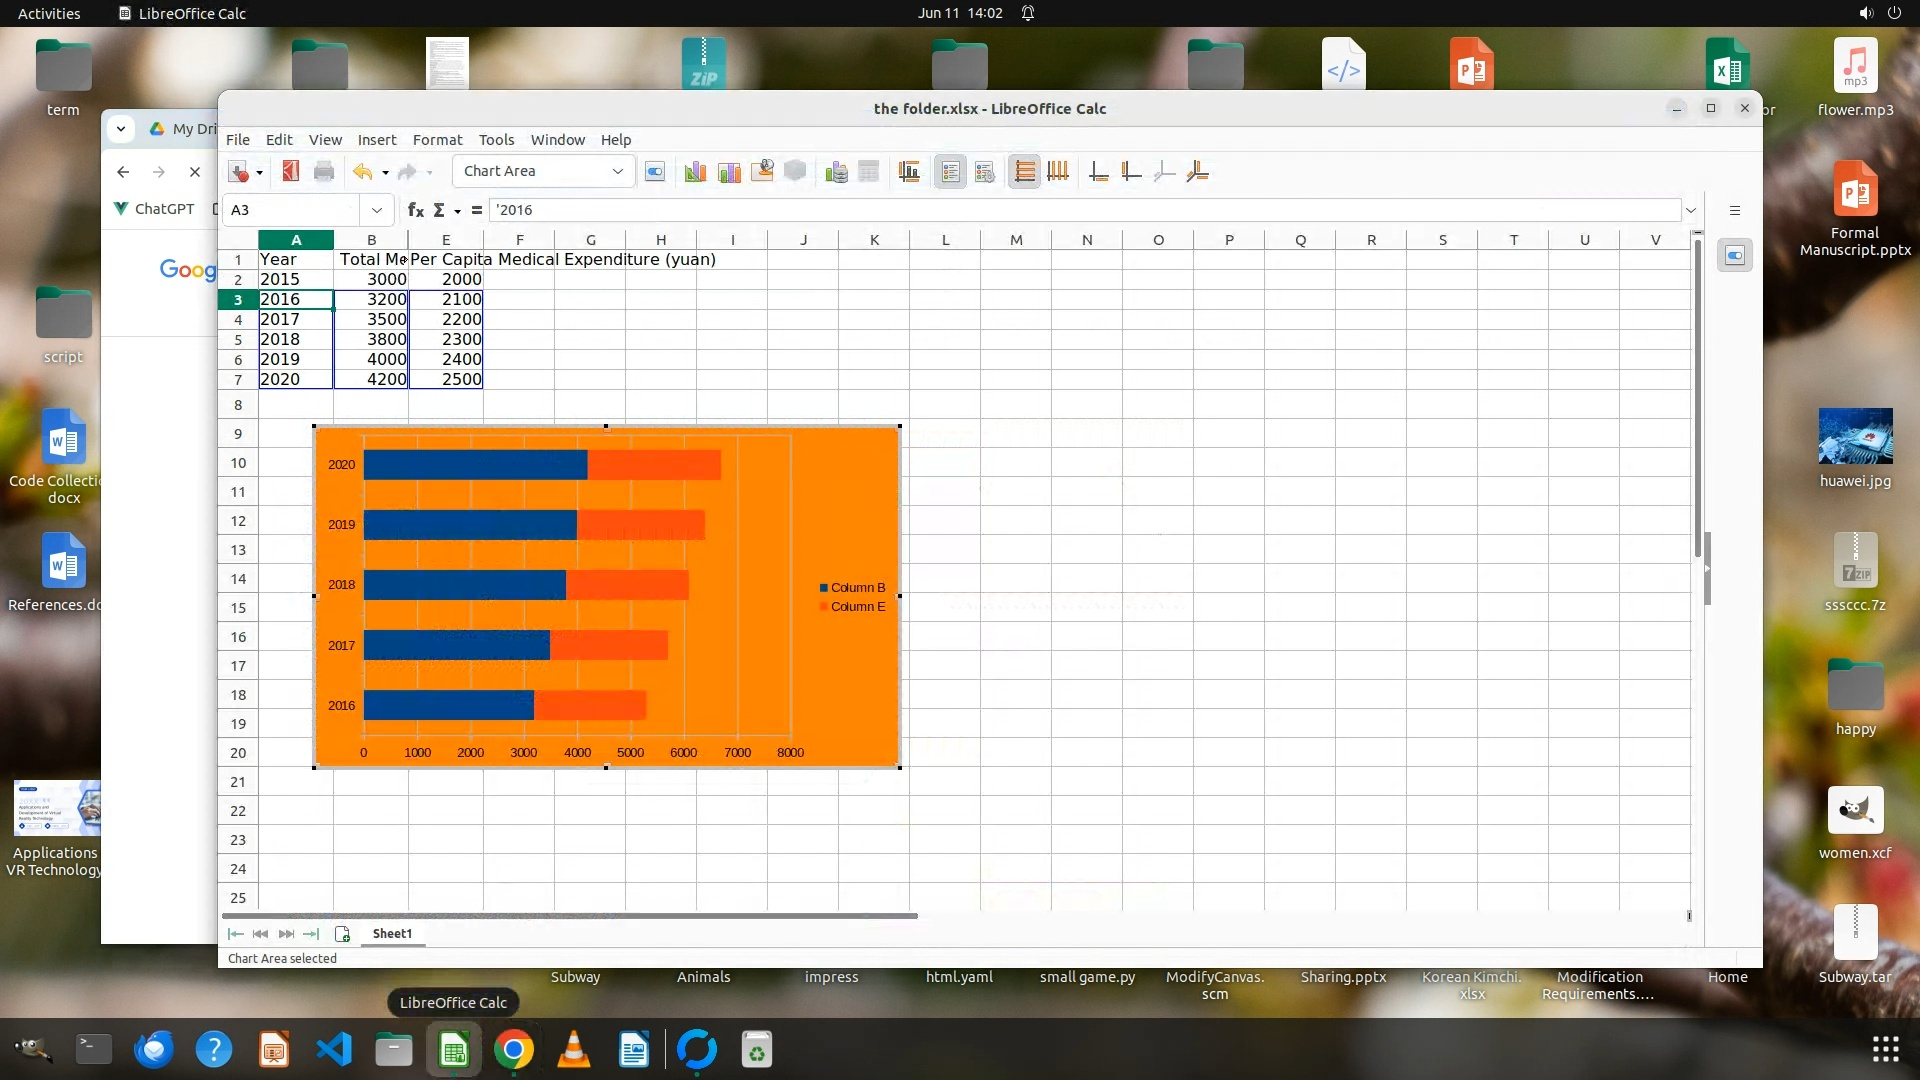Click the Function Wizard fx icon

tap(416, 210)
